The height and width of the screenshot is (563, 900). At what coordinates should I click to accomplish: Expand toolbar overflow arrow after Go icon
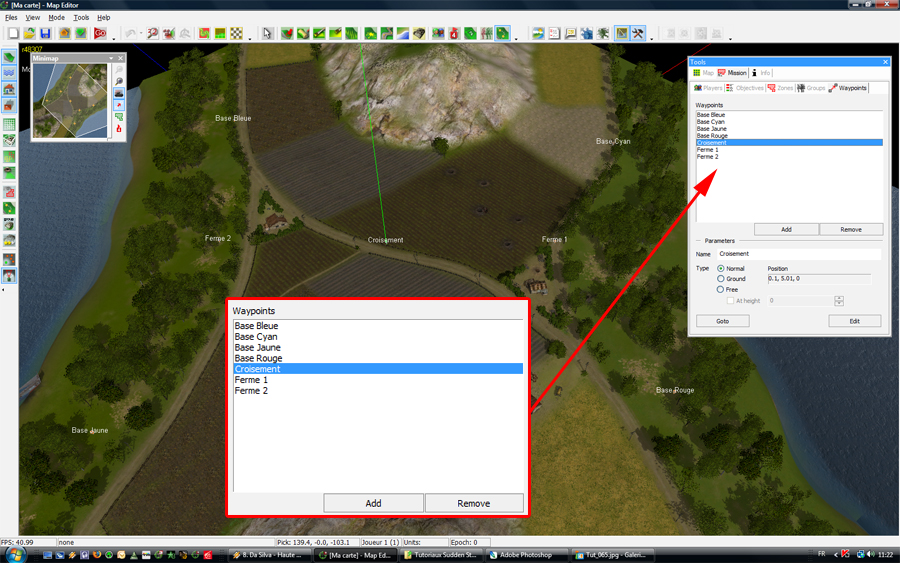[114, 38]
